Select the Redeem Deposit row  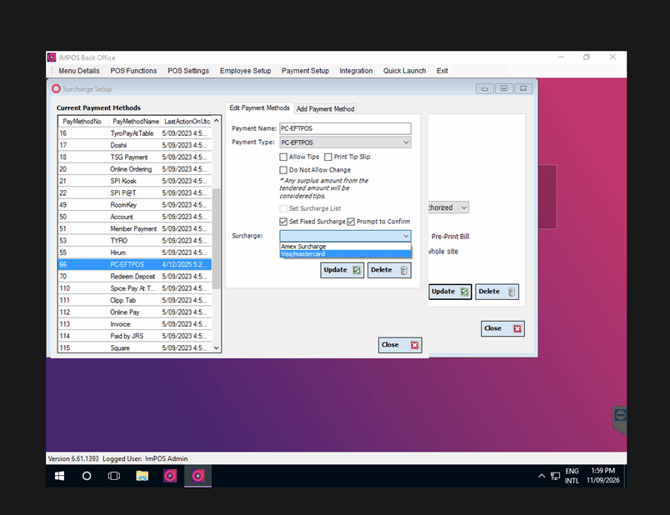pos(135,277)
